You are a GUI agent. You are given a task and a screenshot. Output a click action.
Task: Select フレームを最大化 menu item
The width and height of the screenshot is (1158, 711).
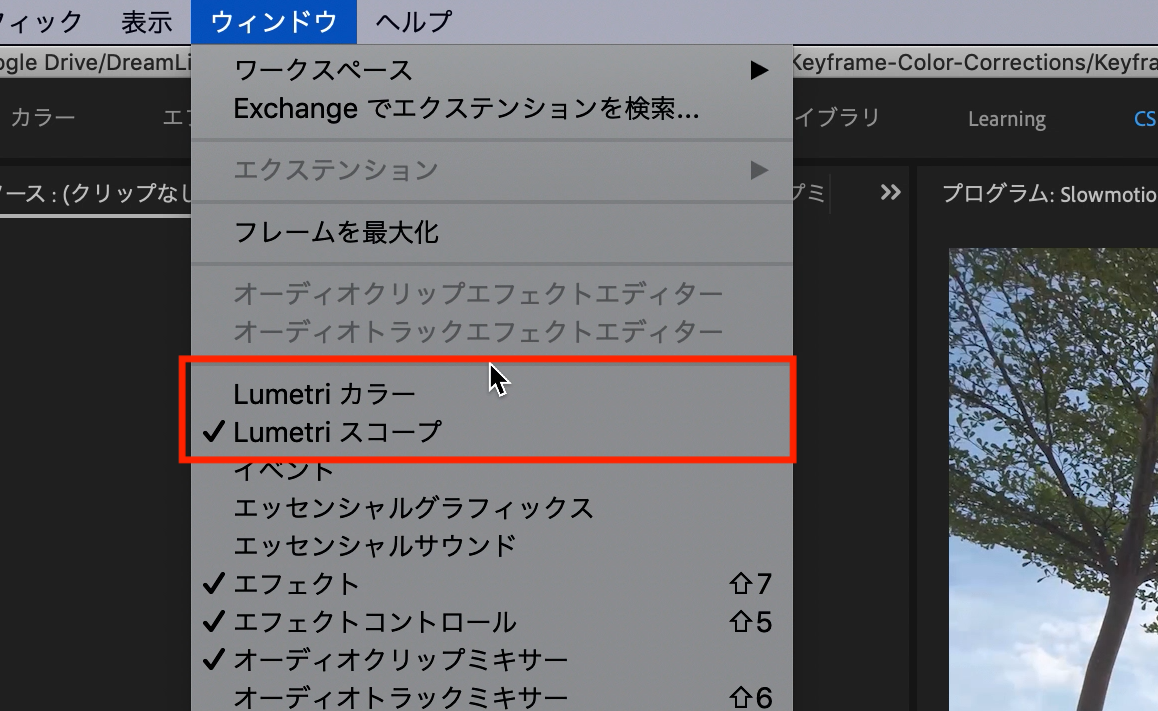[x=492, y=233]
